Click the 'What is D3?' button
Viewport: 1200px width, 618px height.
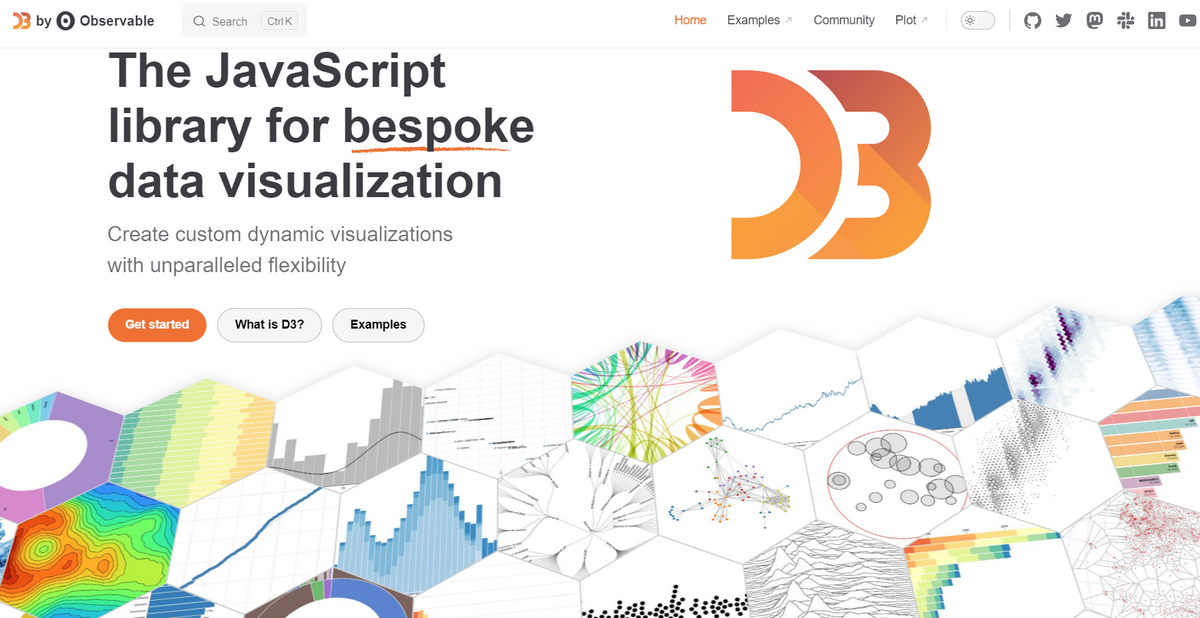tap(269, 325)
